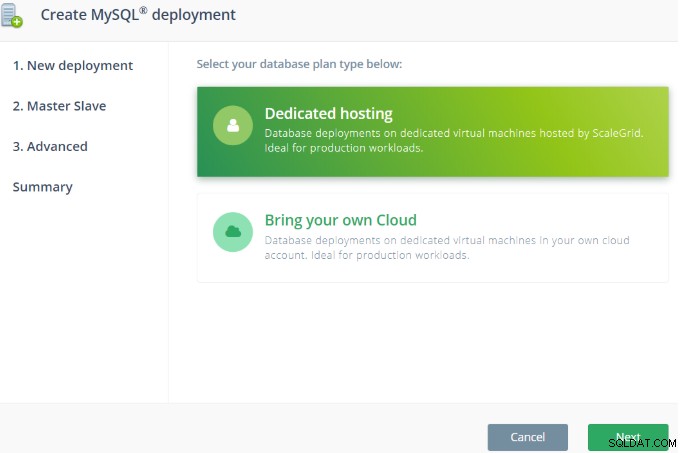Click 'Ideal for production workloads' in green card
686x453 pixels.
point(344,148)
